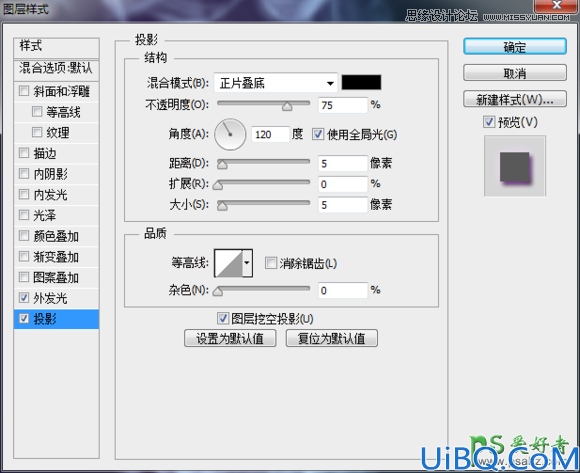Open the 等高线 contour picker arrow
The width and height of the screenshot is (580, 473).
coord(247,263)
